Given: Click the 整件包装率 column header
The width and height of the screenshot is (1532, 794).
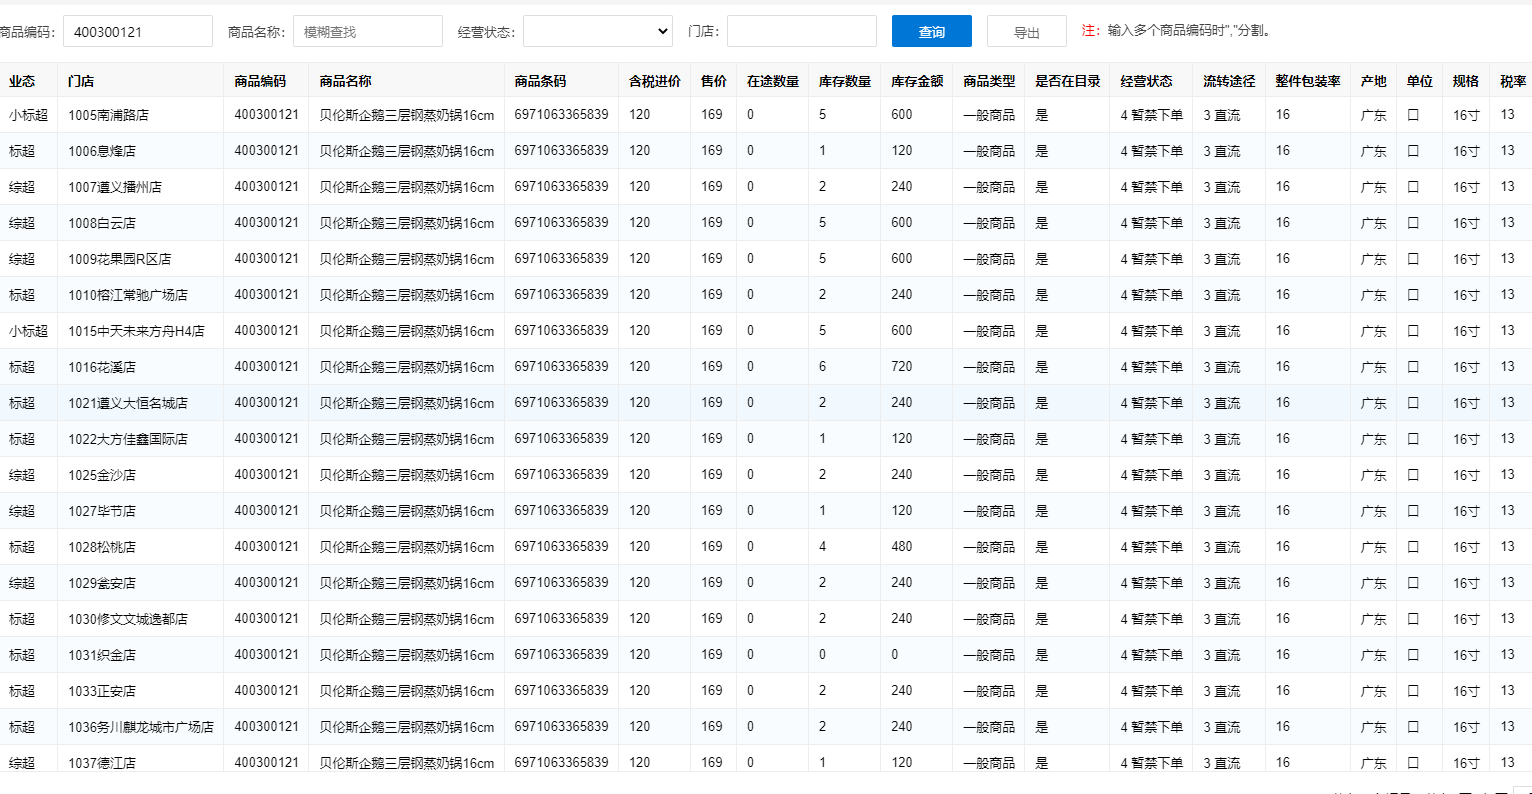Looking at the screenshot, I should (x=1307, y=81).
